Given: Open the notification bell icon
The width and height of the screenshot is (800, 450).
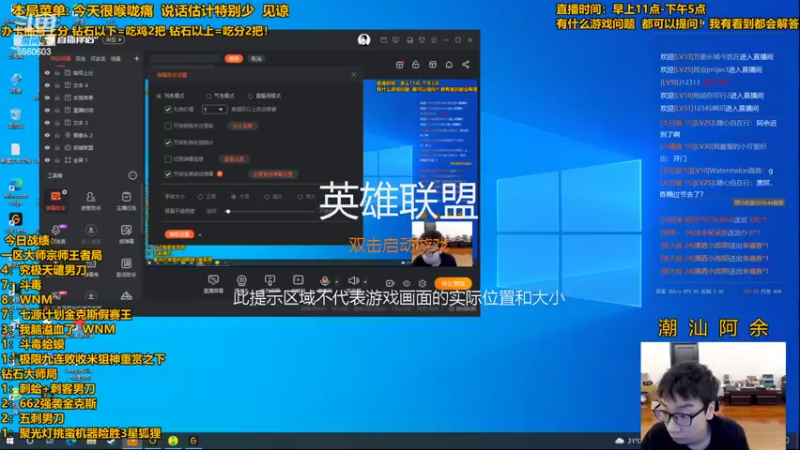Looking at the screenshot, I should (x=449, y=65).
